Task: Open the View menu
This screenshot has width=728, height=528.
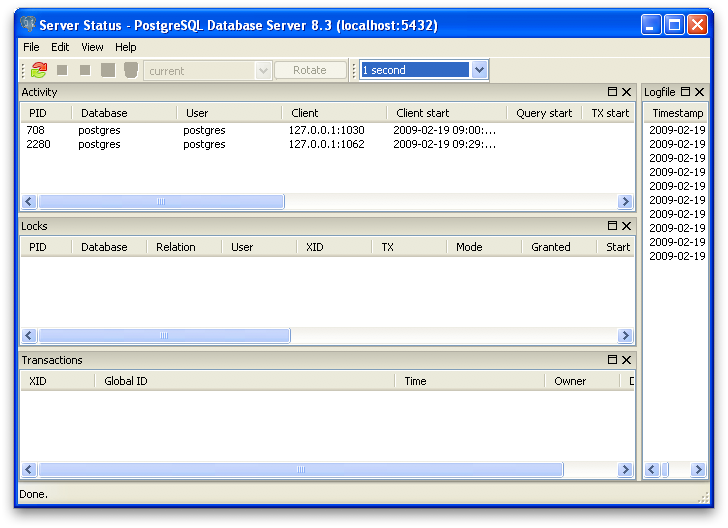Action: (x=92, y=47)
